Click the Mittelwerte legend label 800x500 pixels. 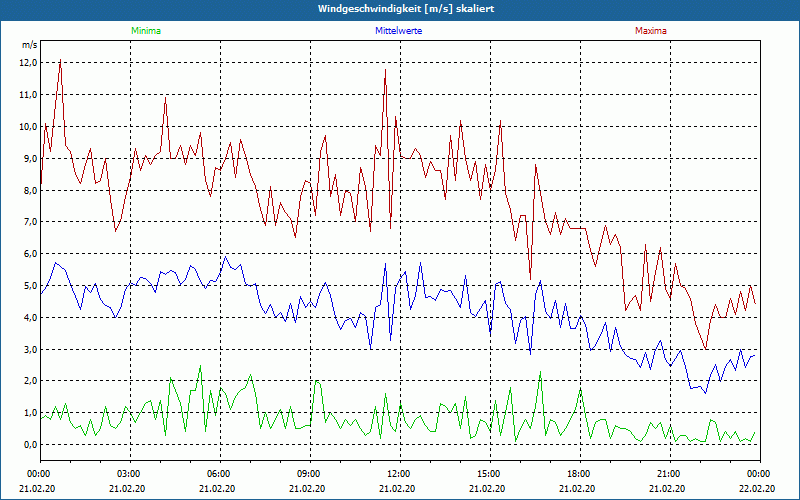398,31
